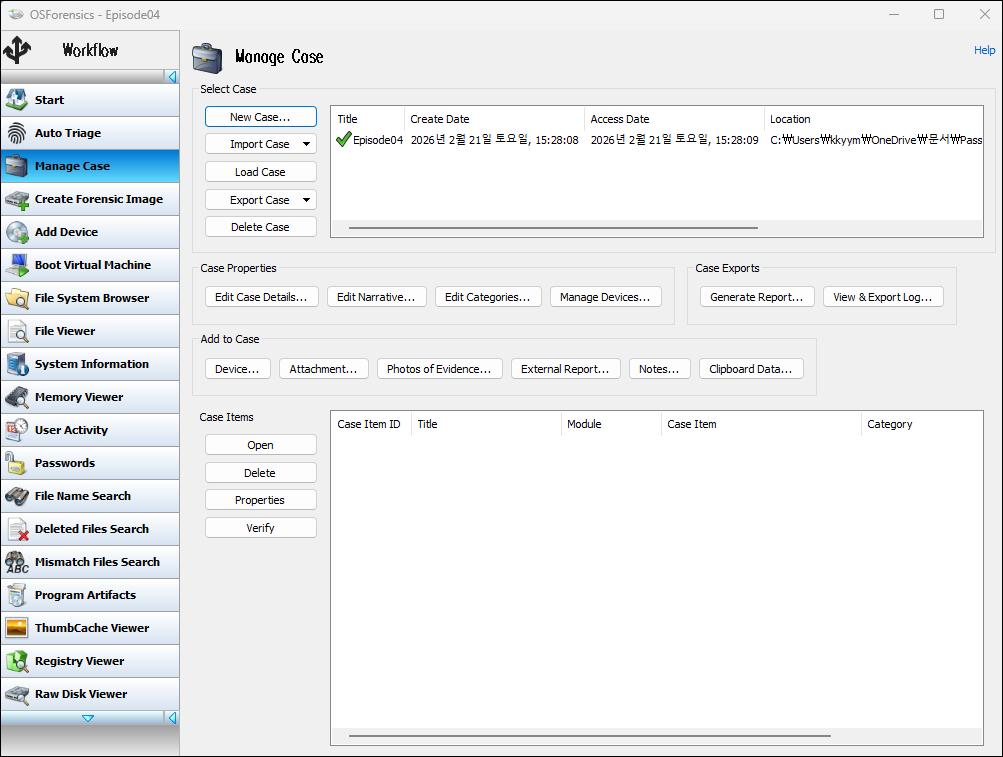The height and width of the screenshot is (757, 1003).
Task: Click View & Export Log... button
Action: 883,297
